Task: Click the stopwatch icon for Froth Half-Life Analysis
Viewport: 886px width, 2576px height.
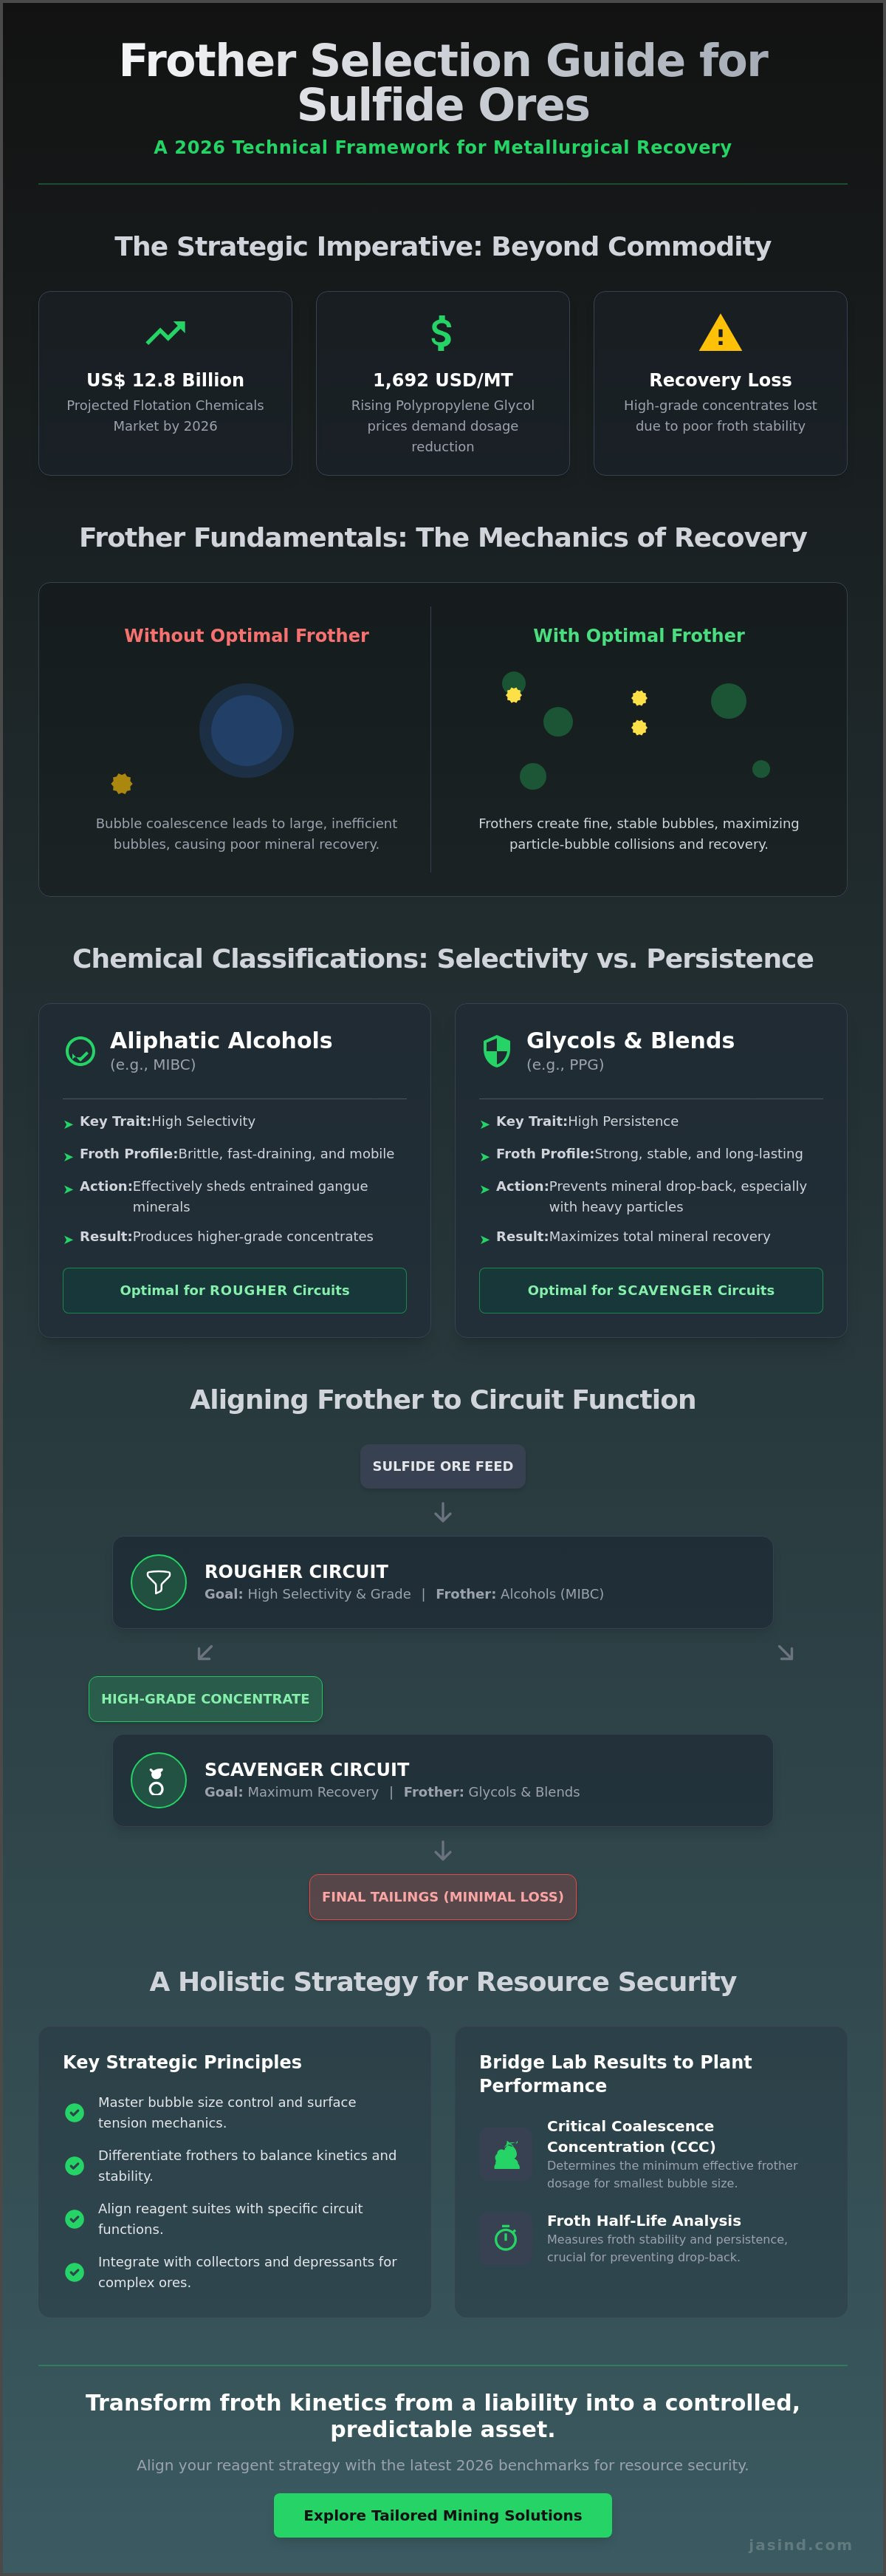Action: tap(506, 2237)
